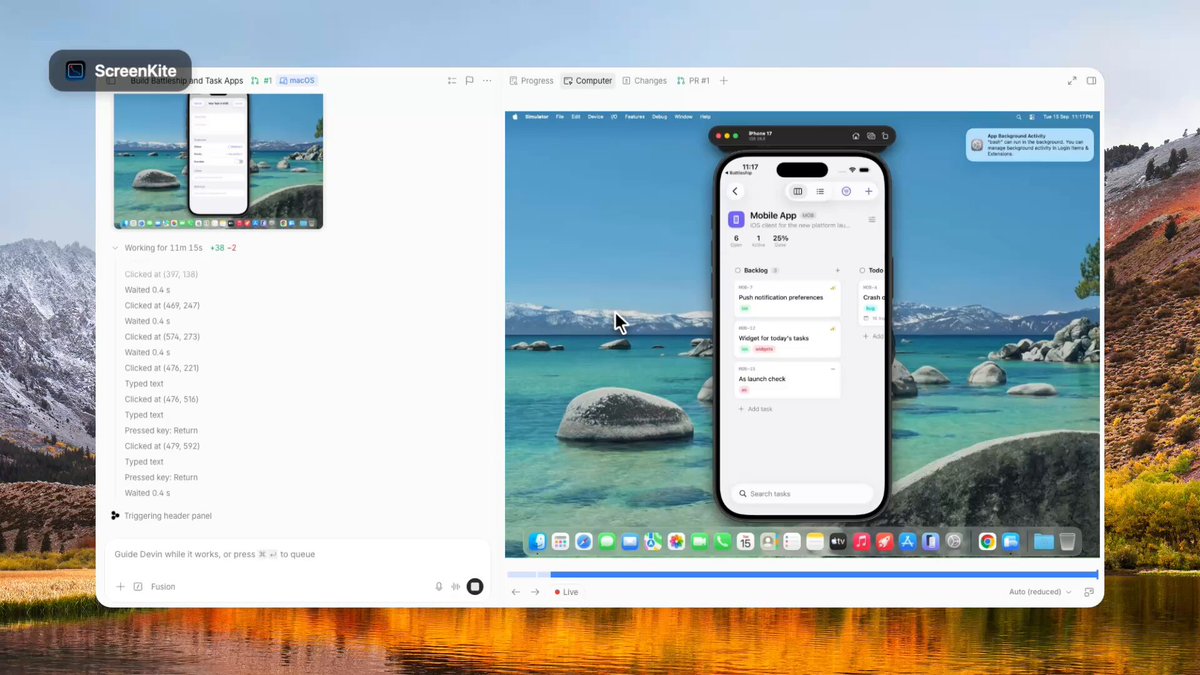Open Safari from the remote dock

tap(583, 541)
